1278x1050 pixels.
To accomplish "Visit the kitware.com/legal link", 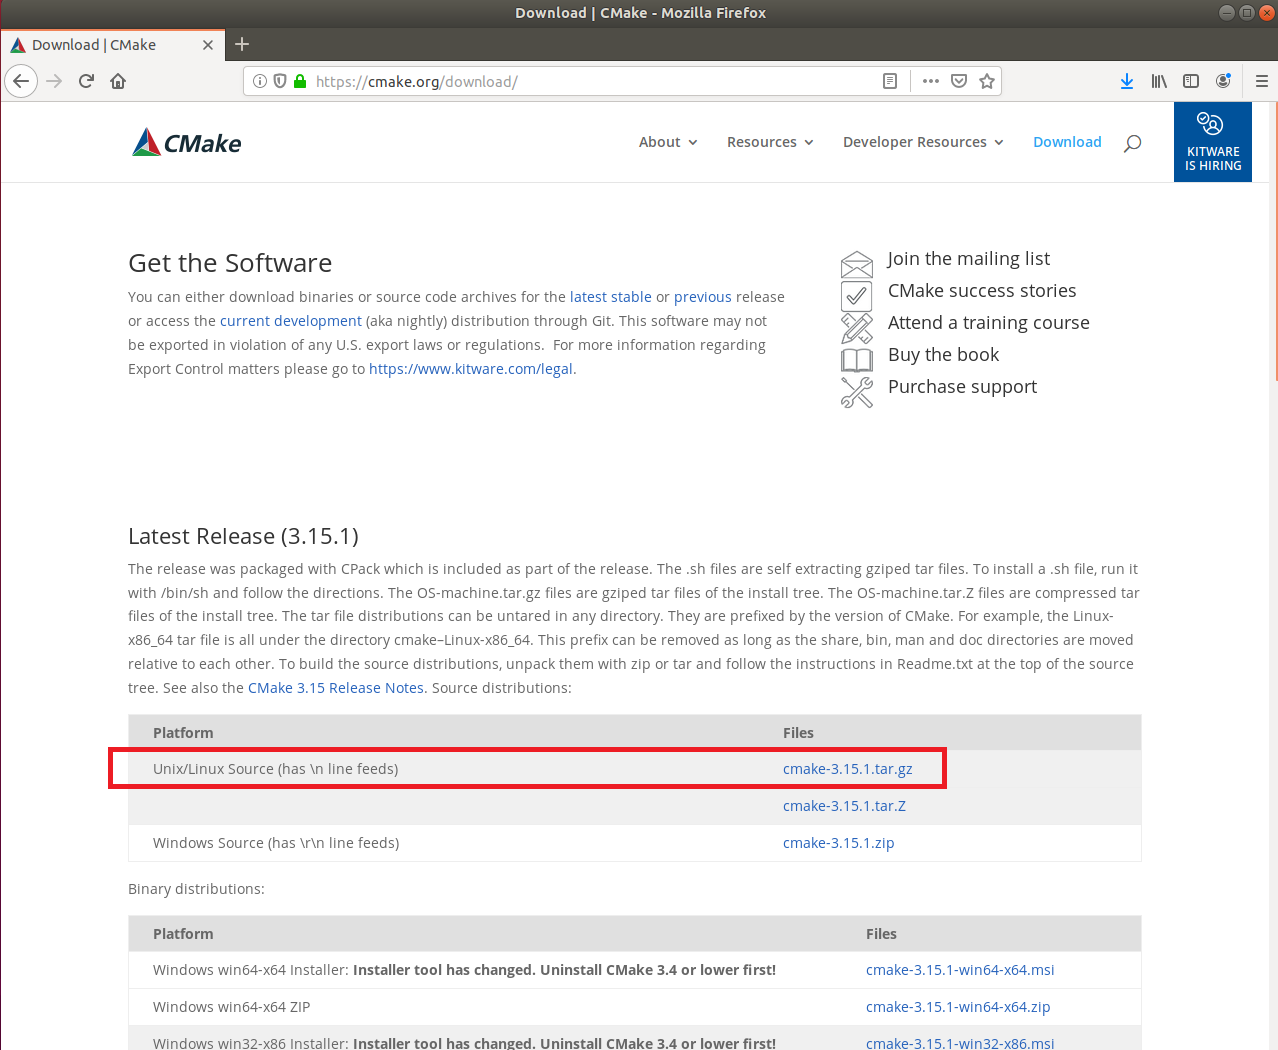I will pos(472,369).
